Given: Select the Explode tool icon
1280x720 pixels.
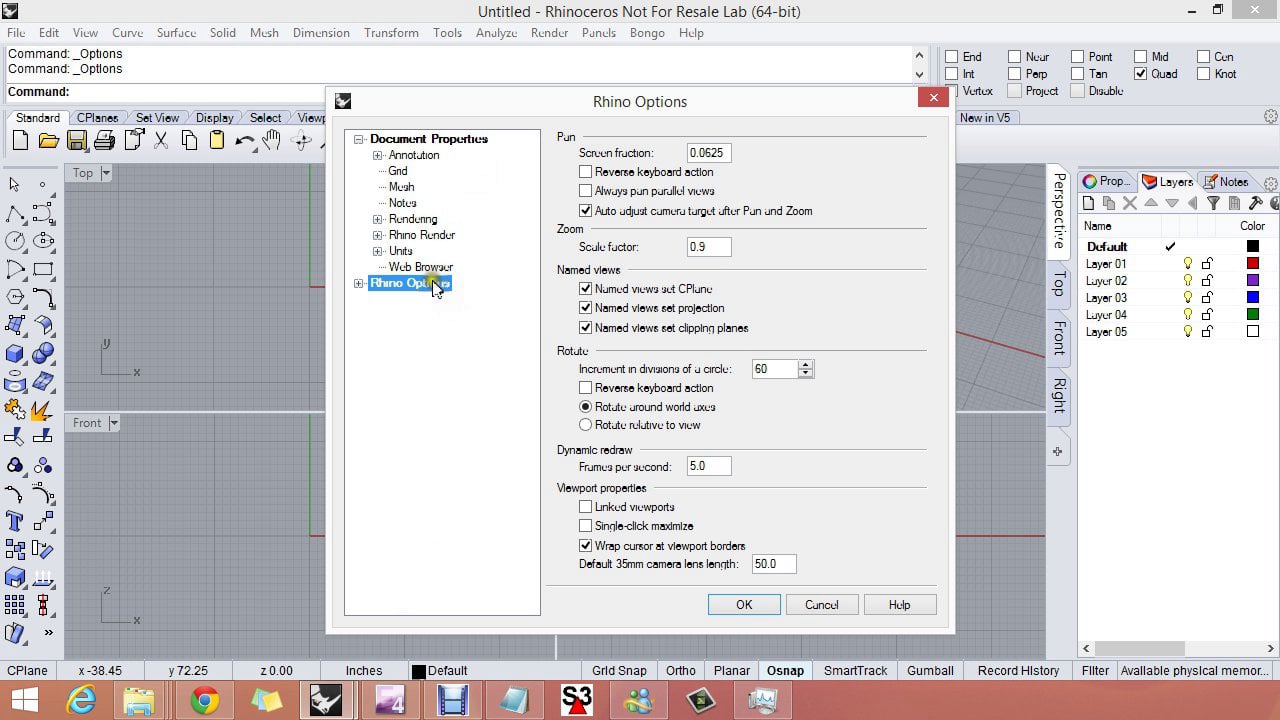Looking at the screenshot, I should (43, 409).
